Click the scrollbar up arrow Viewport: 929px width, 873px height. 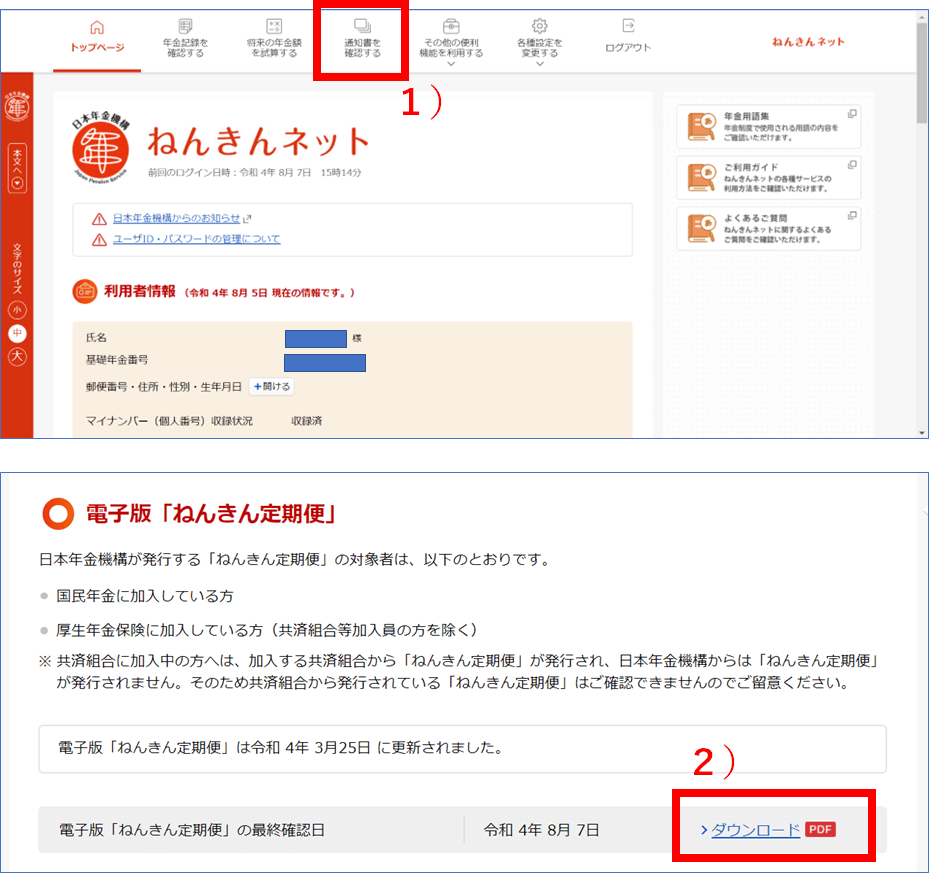pyautogui.click(x=922, y=17)
